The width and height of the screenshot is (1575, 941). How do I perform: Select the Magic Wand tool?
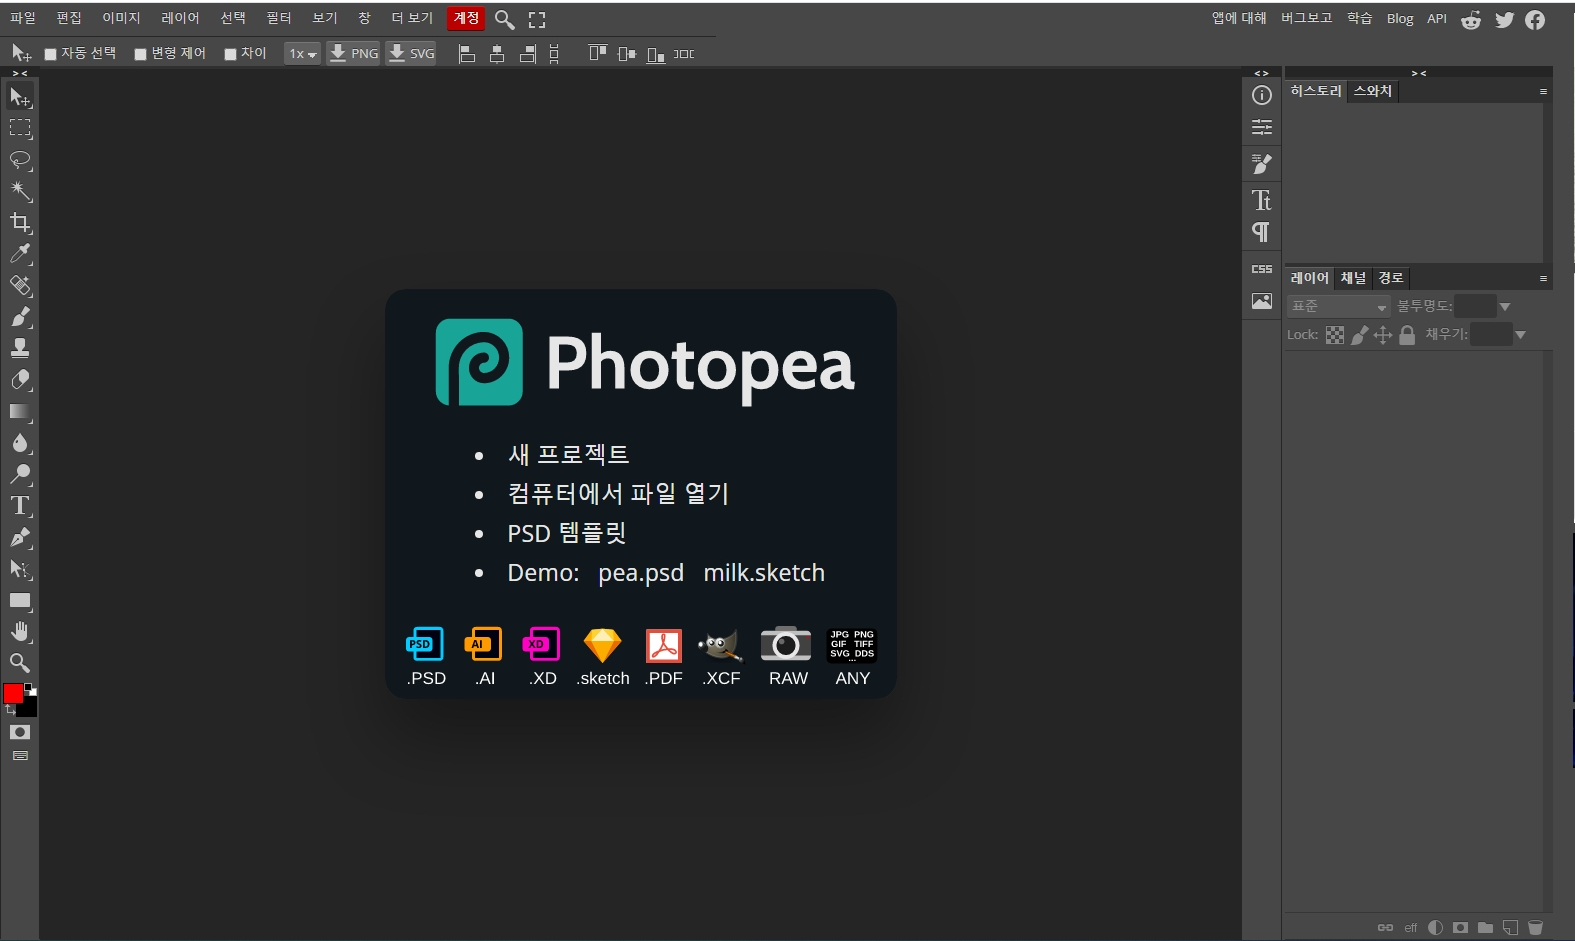(x=20, y=191)
